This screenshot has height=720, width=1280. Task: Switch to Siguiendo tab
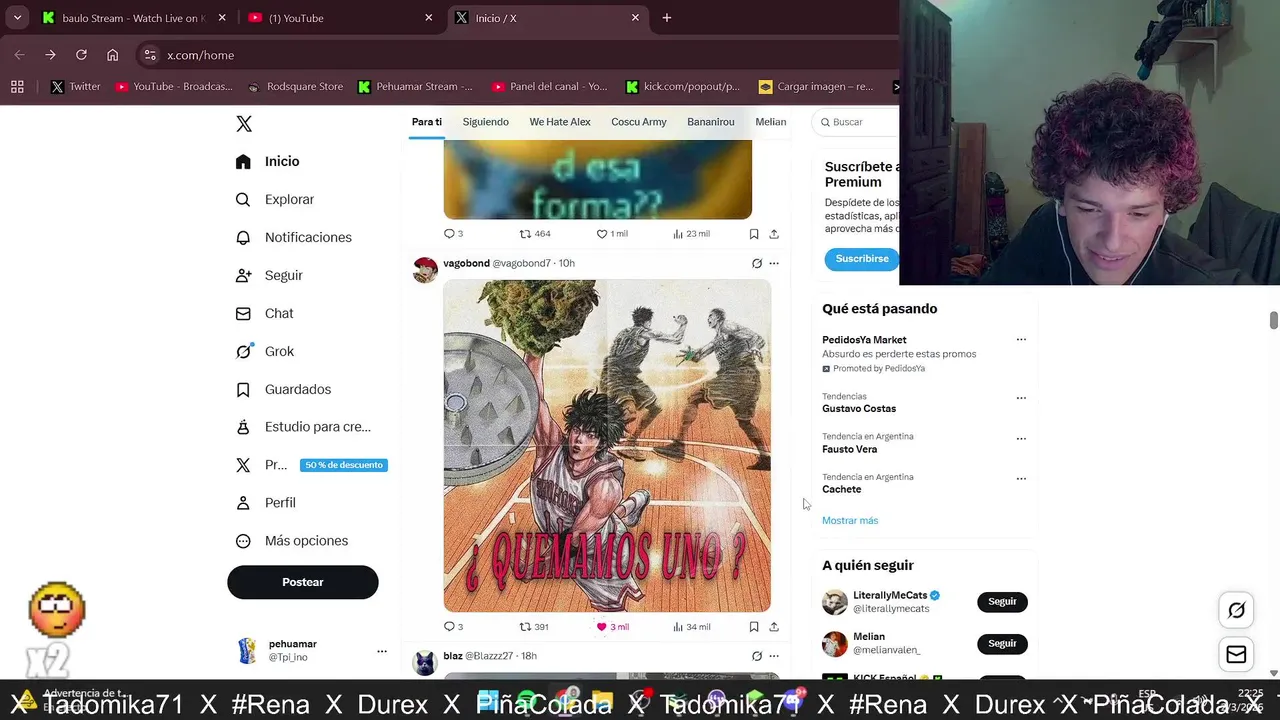(486, 122)
